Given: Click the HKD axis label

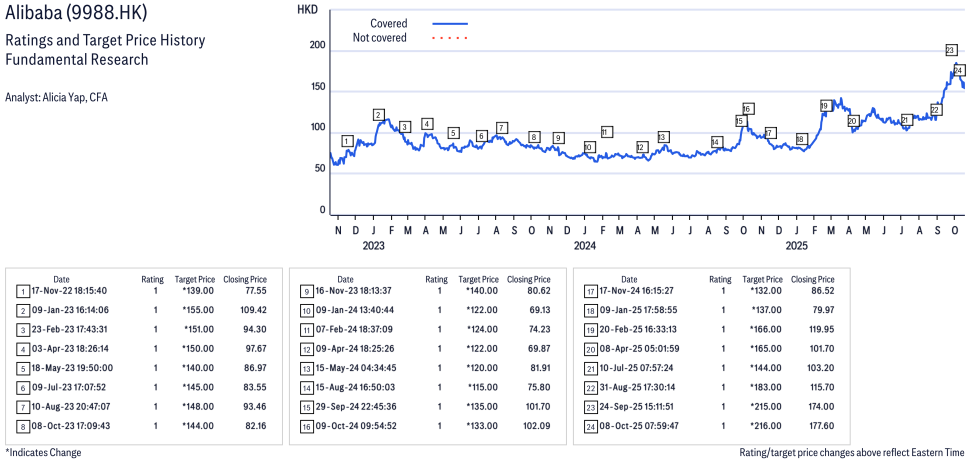Looking at the screenshot, I should point(307,9).
